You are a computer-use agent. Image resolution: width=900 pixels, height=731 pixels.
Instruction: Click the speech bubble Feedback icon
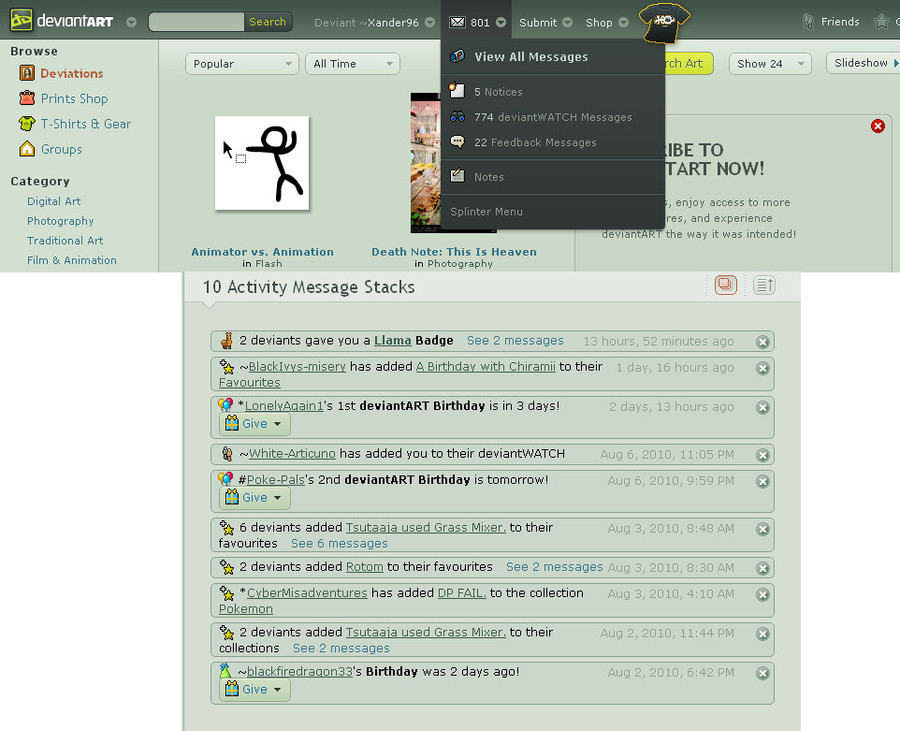pos(457,142)
